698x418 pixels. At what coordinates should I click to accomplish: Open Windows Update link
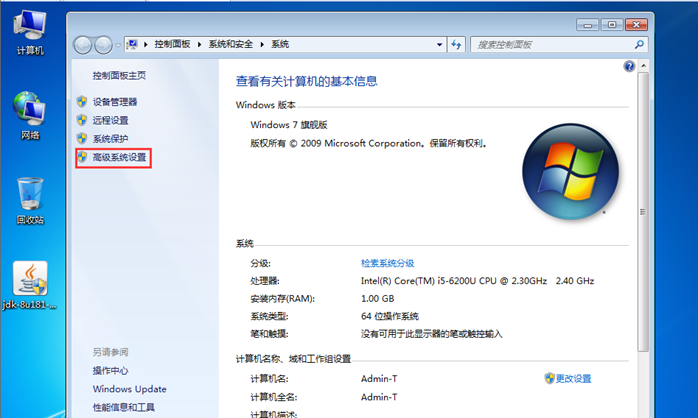pos(130,389)
